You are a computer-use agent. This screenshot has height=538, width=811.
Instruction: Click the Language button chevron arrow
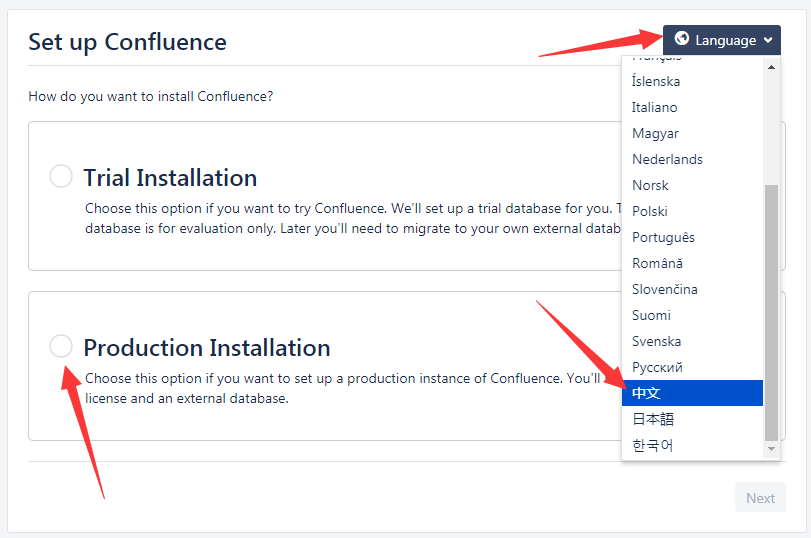(x=768, y=40)
